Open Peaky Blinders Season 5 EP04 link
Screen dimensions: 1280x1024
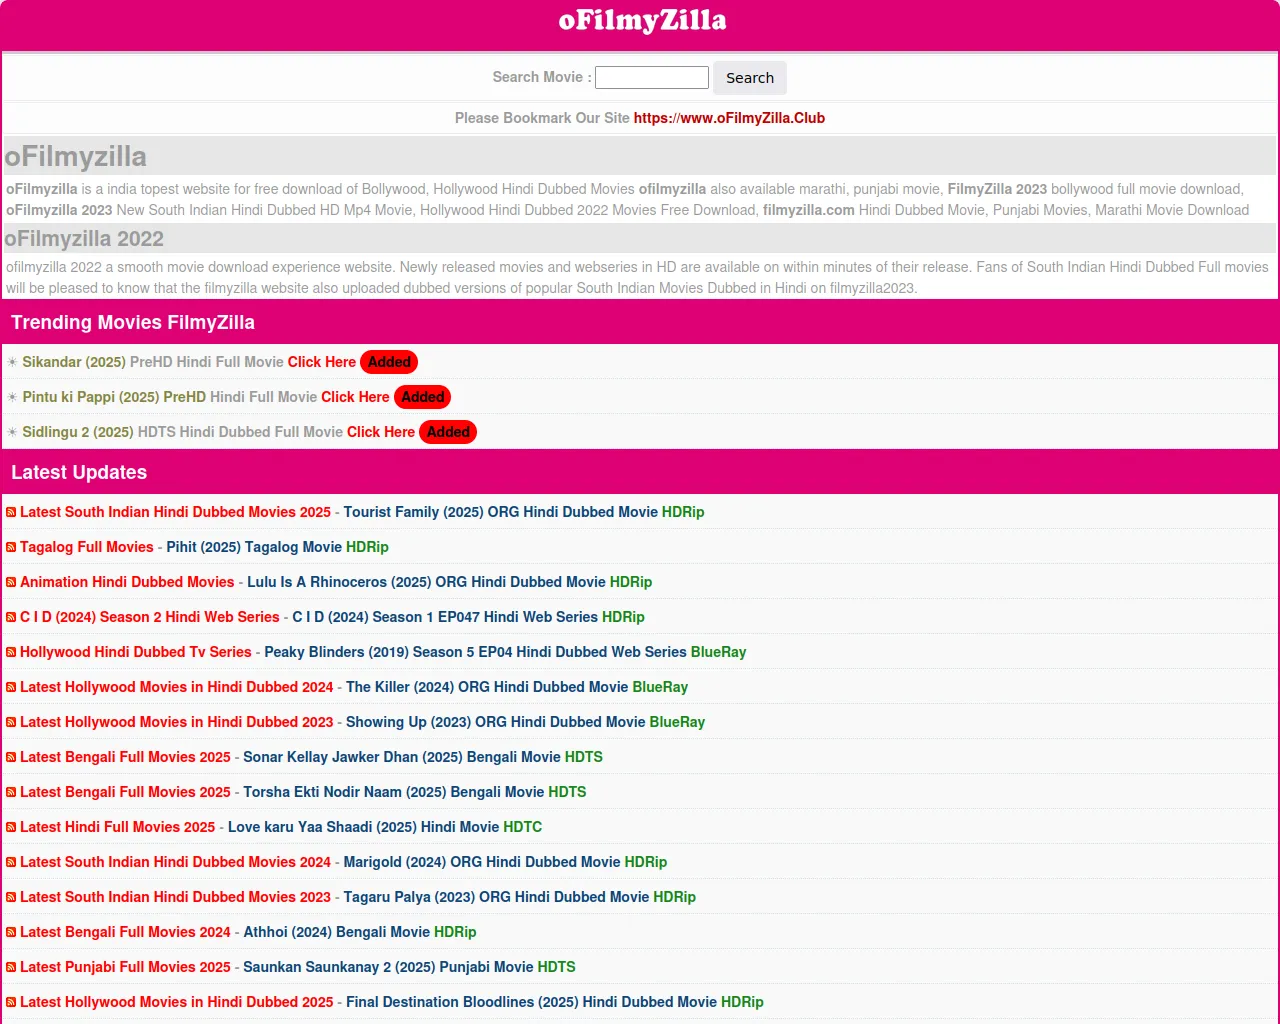[x=506, y=652]
